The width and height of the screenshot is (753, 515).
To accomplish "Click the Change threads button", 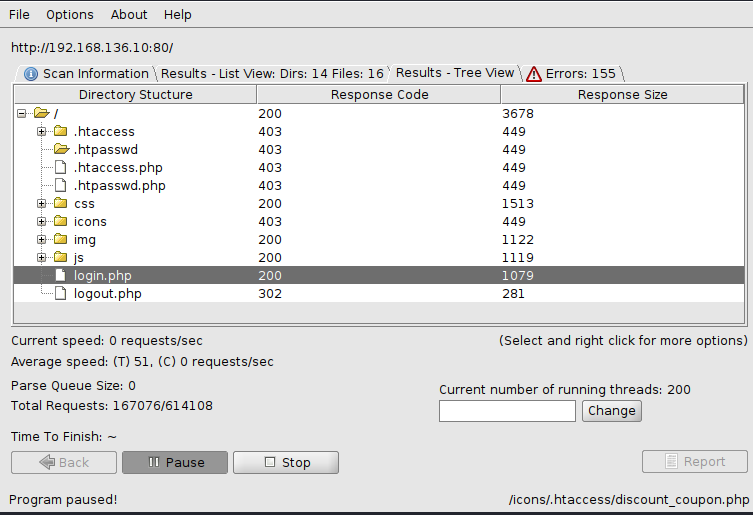I will tap(611, 411).
